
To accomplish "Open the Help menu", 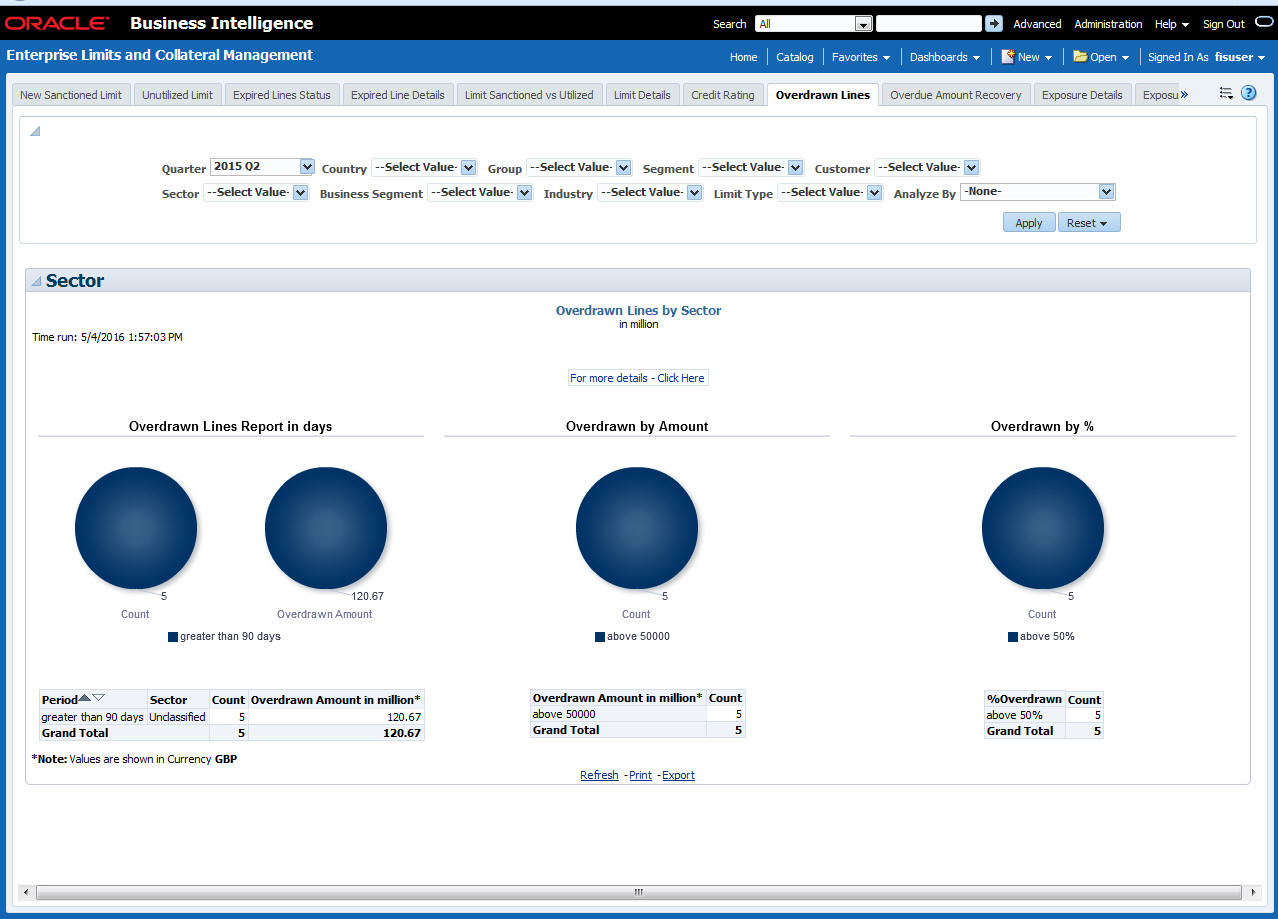I will click(x=1171, y=24).
